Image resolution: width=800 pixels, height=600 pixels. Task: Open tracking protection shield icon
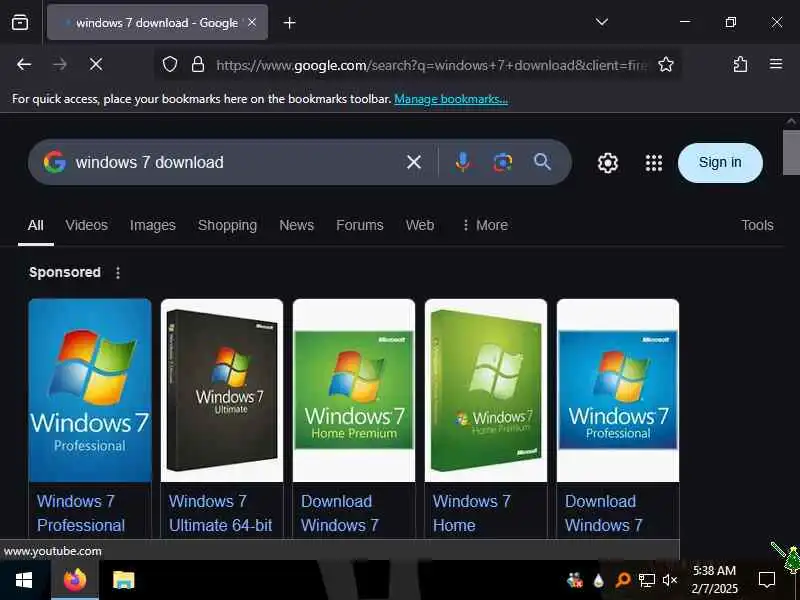(x=170, y=64)
